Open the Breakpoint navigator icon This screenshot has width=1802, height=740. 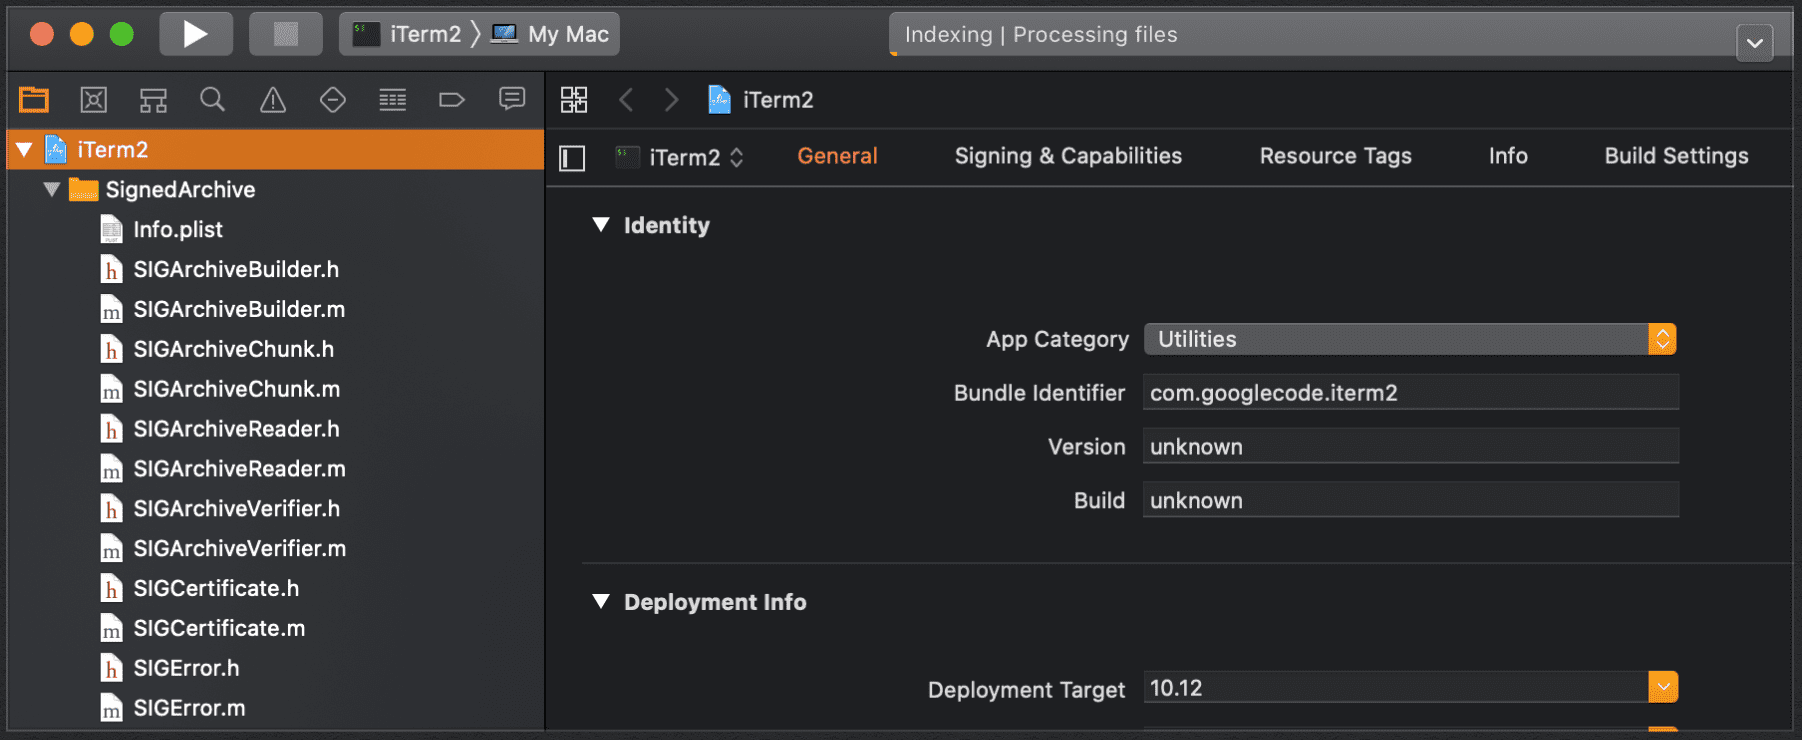452,99
